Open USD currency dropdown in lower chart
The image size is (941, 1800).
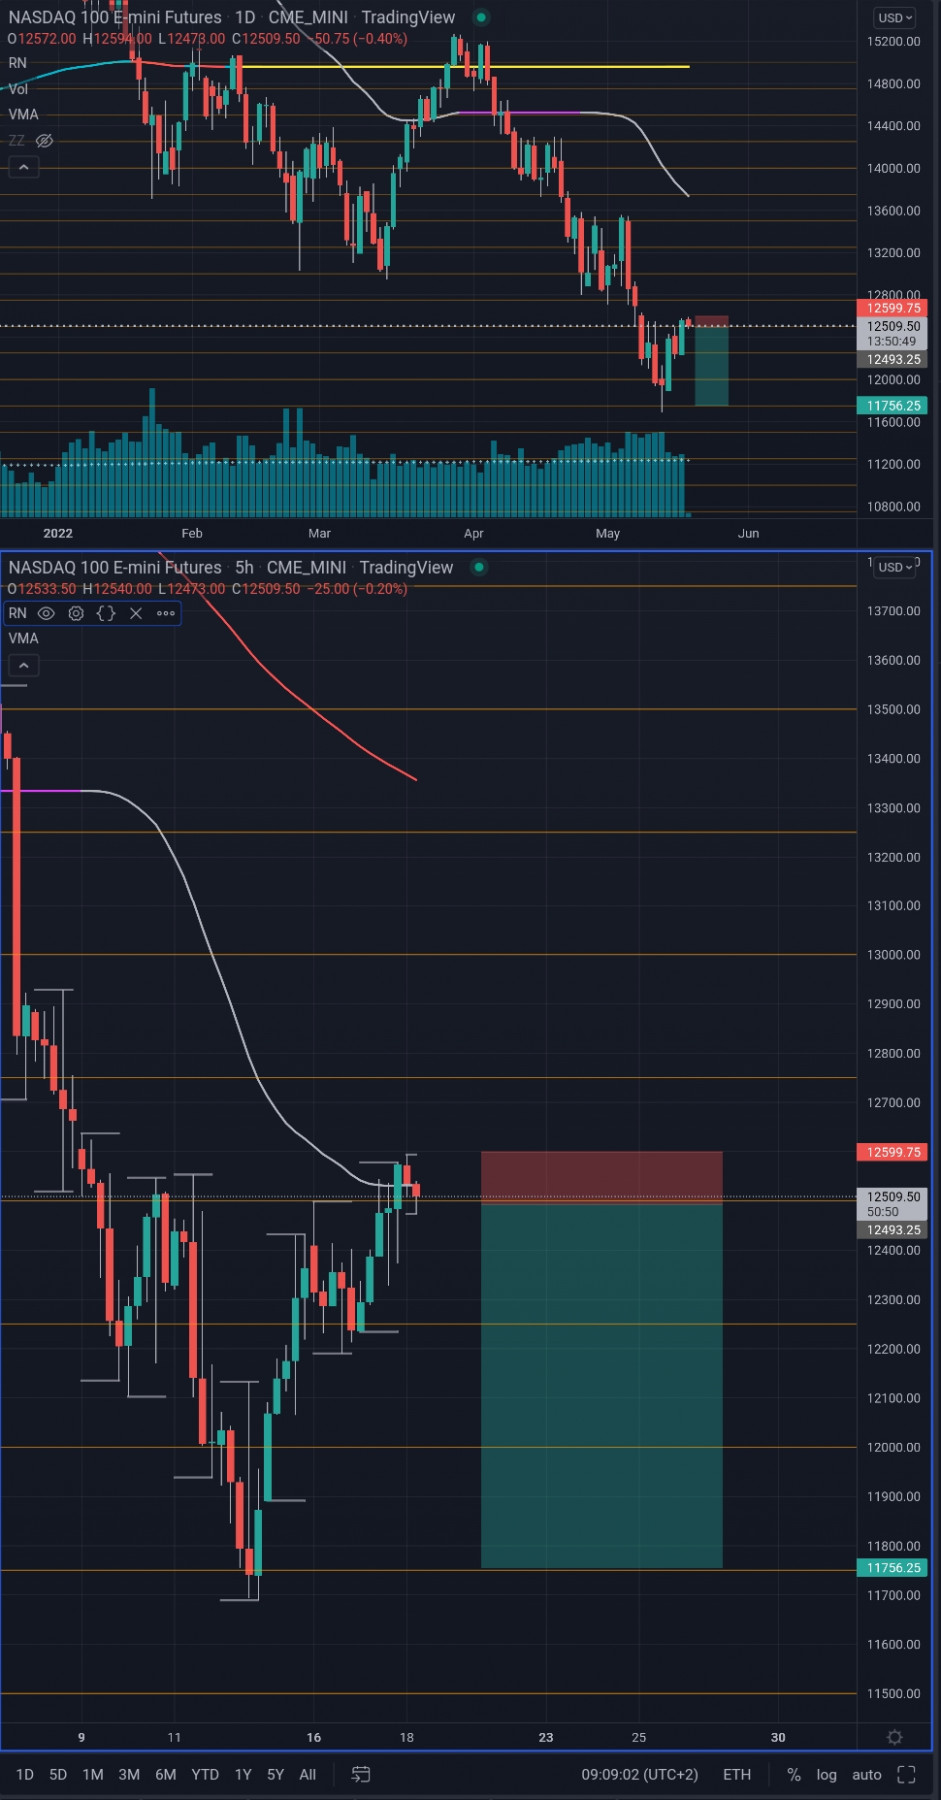(895, 567)
